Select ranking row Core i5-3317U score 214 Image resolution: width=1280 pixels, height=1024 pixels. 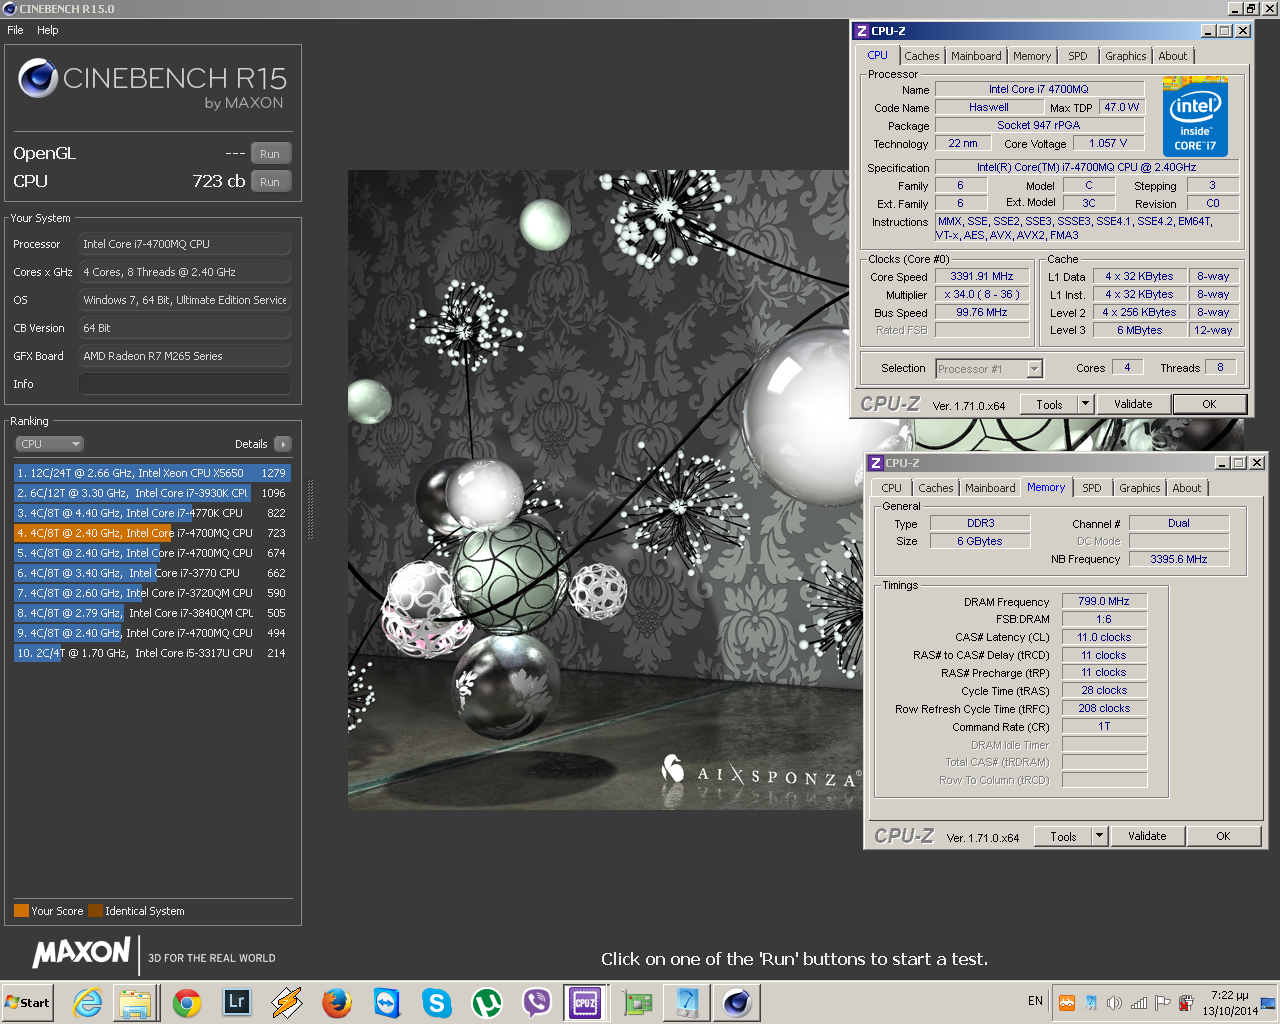(152, 653)
